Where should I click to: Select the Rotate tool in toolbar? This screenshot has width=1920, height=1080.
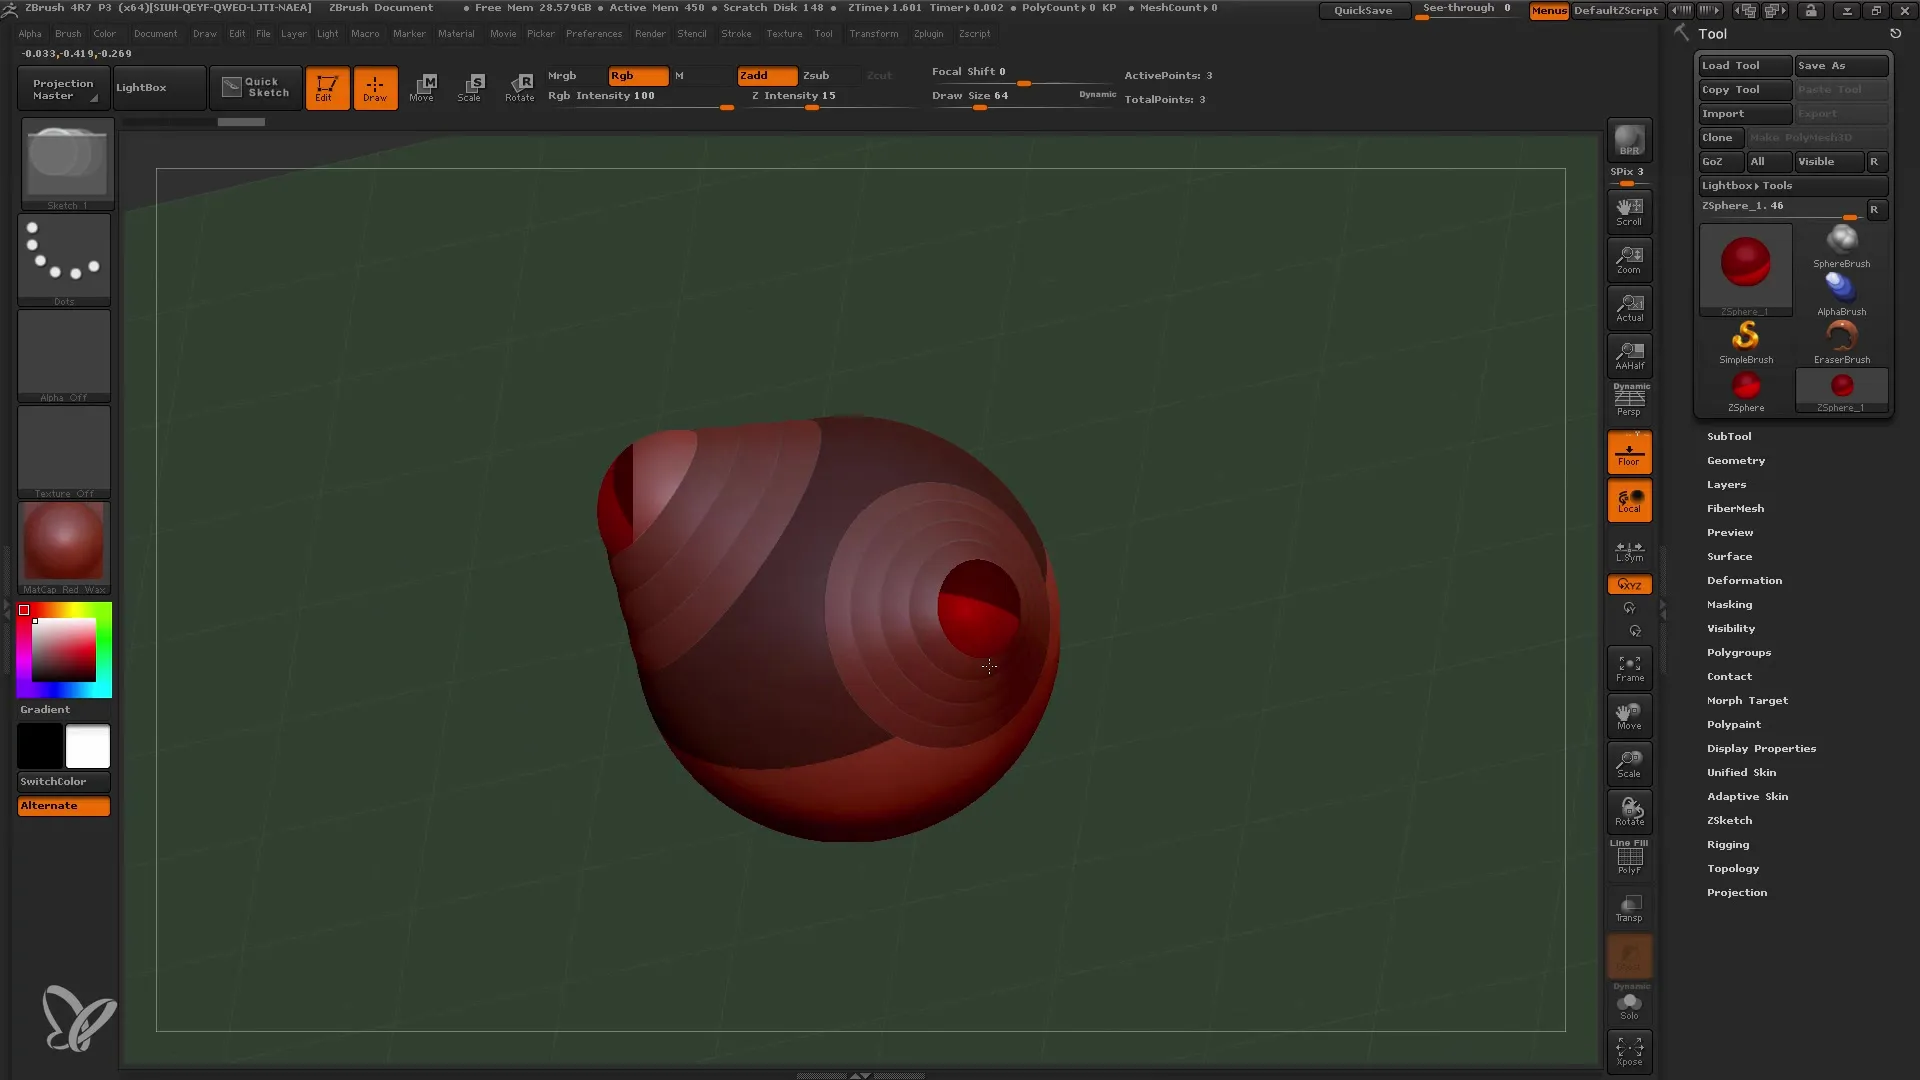pyautogui.click(x=520, y=87)
